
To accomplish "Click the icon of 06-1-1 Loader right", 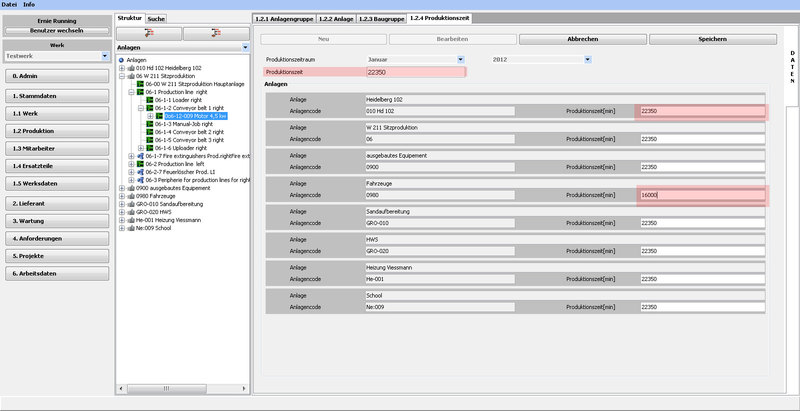I will (149, 100).
